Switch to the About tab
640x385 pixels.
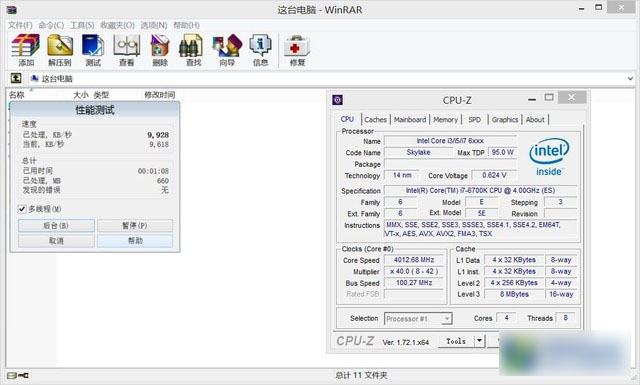(x=535, y=120)
